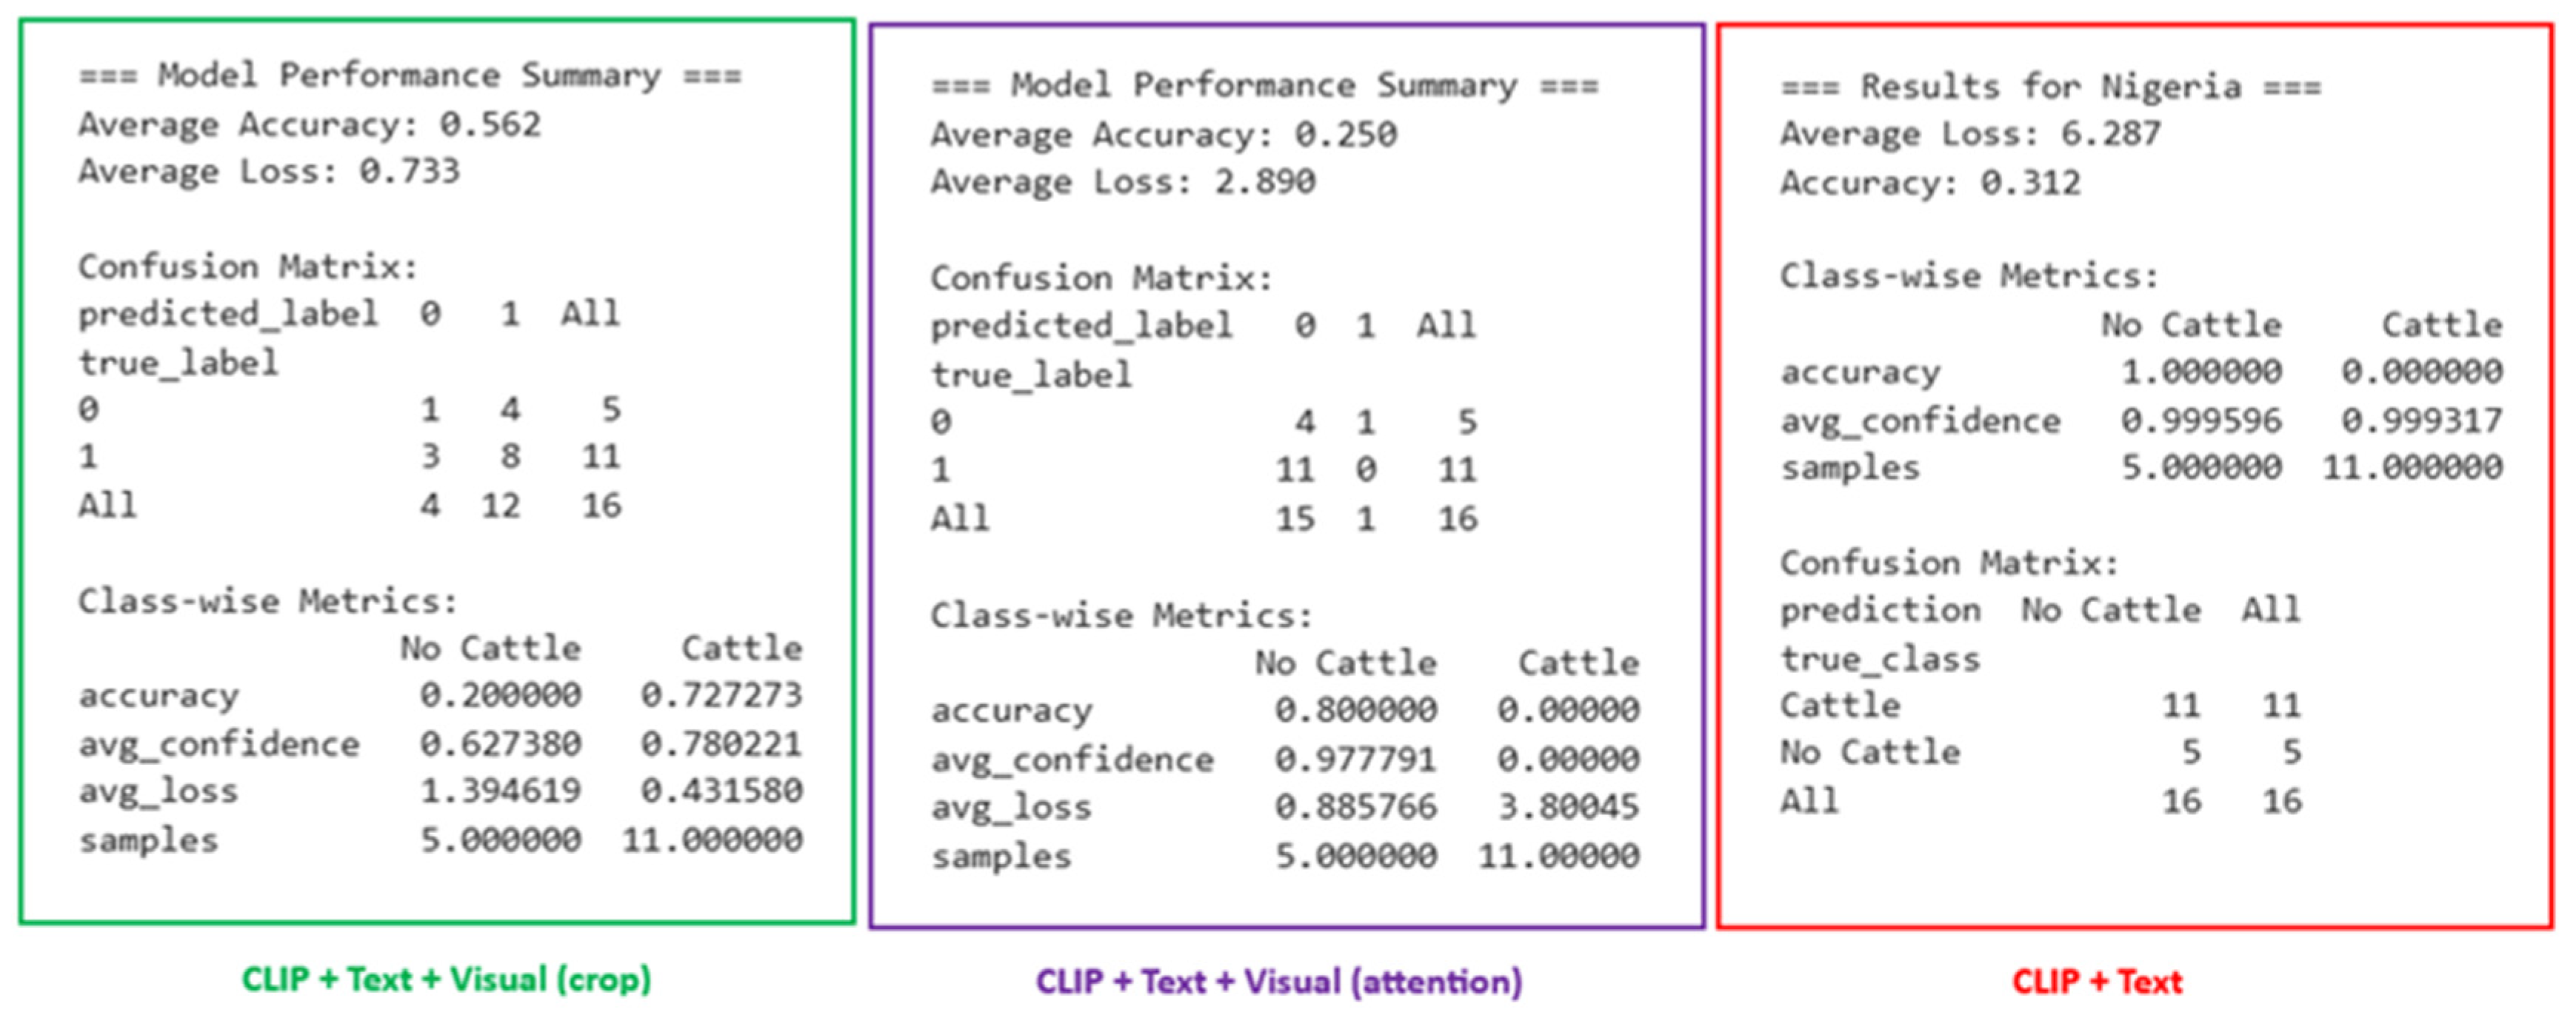The image size is (2576, 1018).
Task: Click the avg_confidence value 0.627380
Action: 500,743
